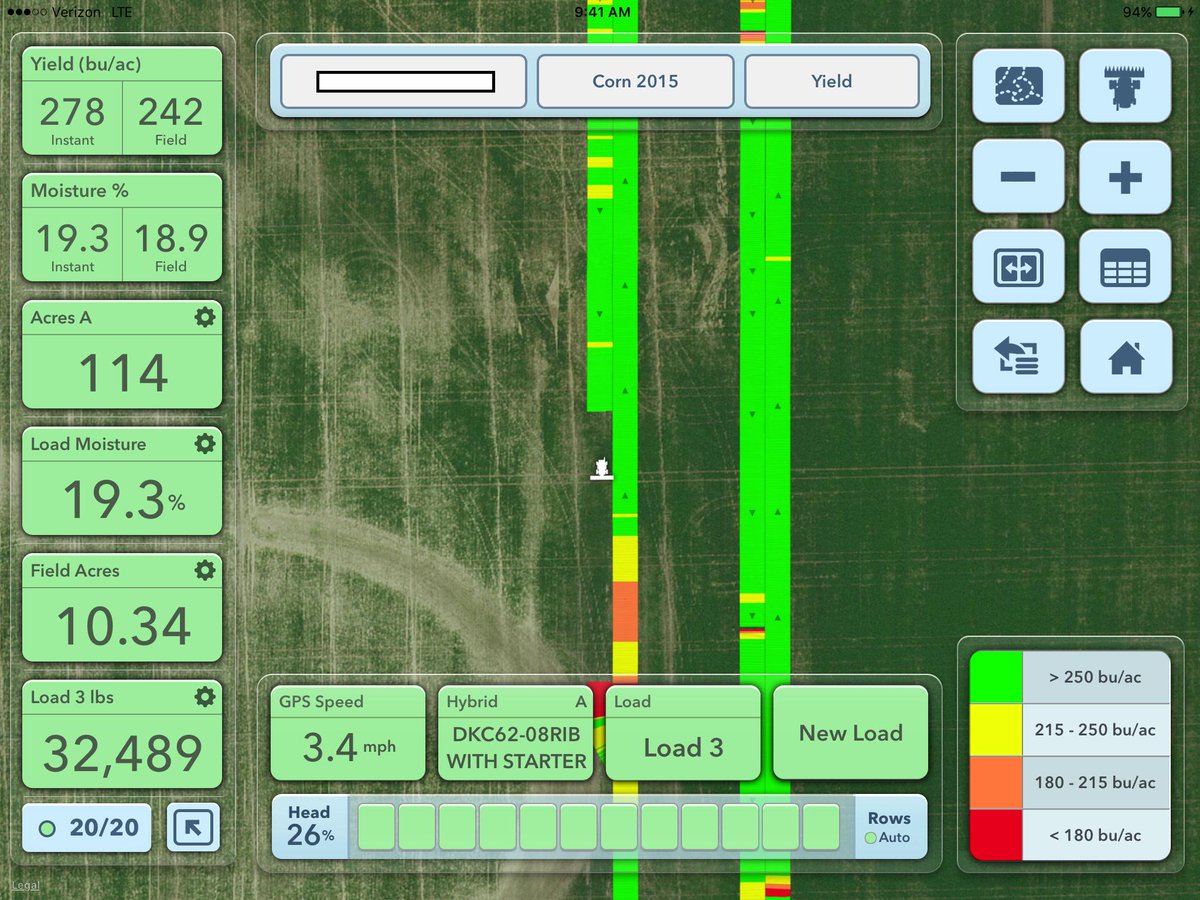
Task: Tap the Field Acres value 10.34
Action: click(x=123, y=626)
